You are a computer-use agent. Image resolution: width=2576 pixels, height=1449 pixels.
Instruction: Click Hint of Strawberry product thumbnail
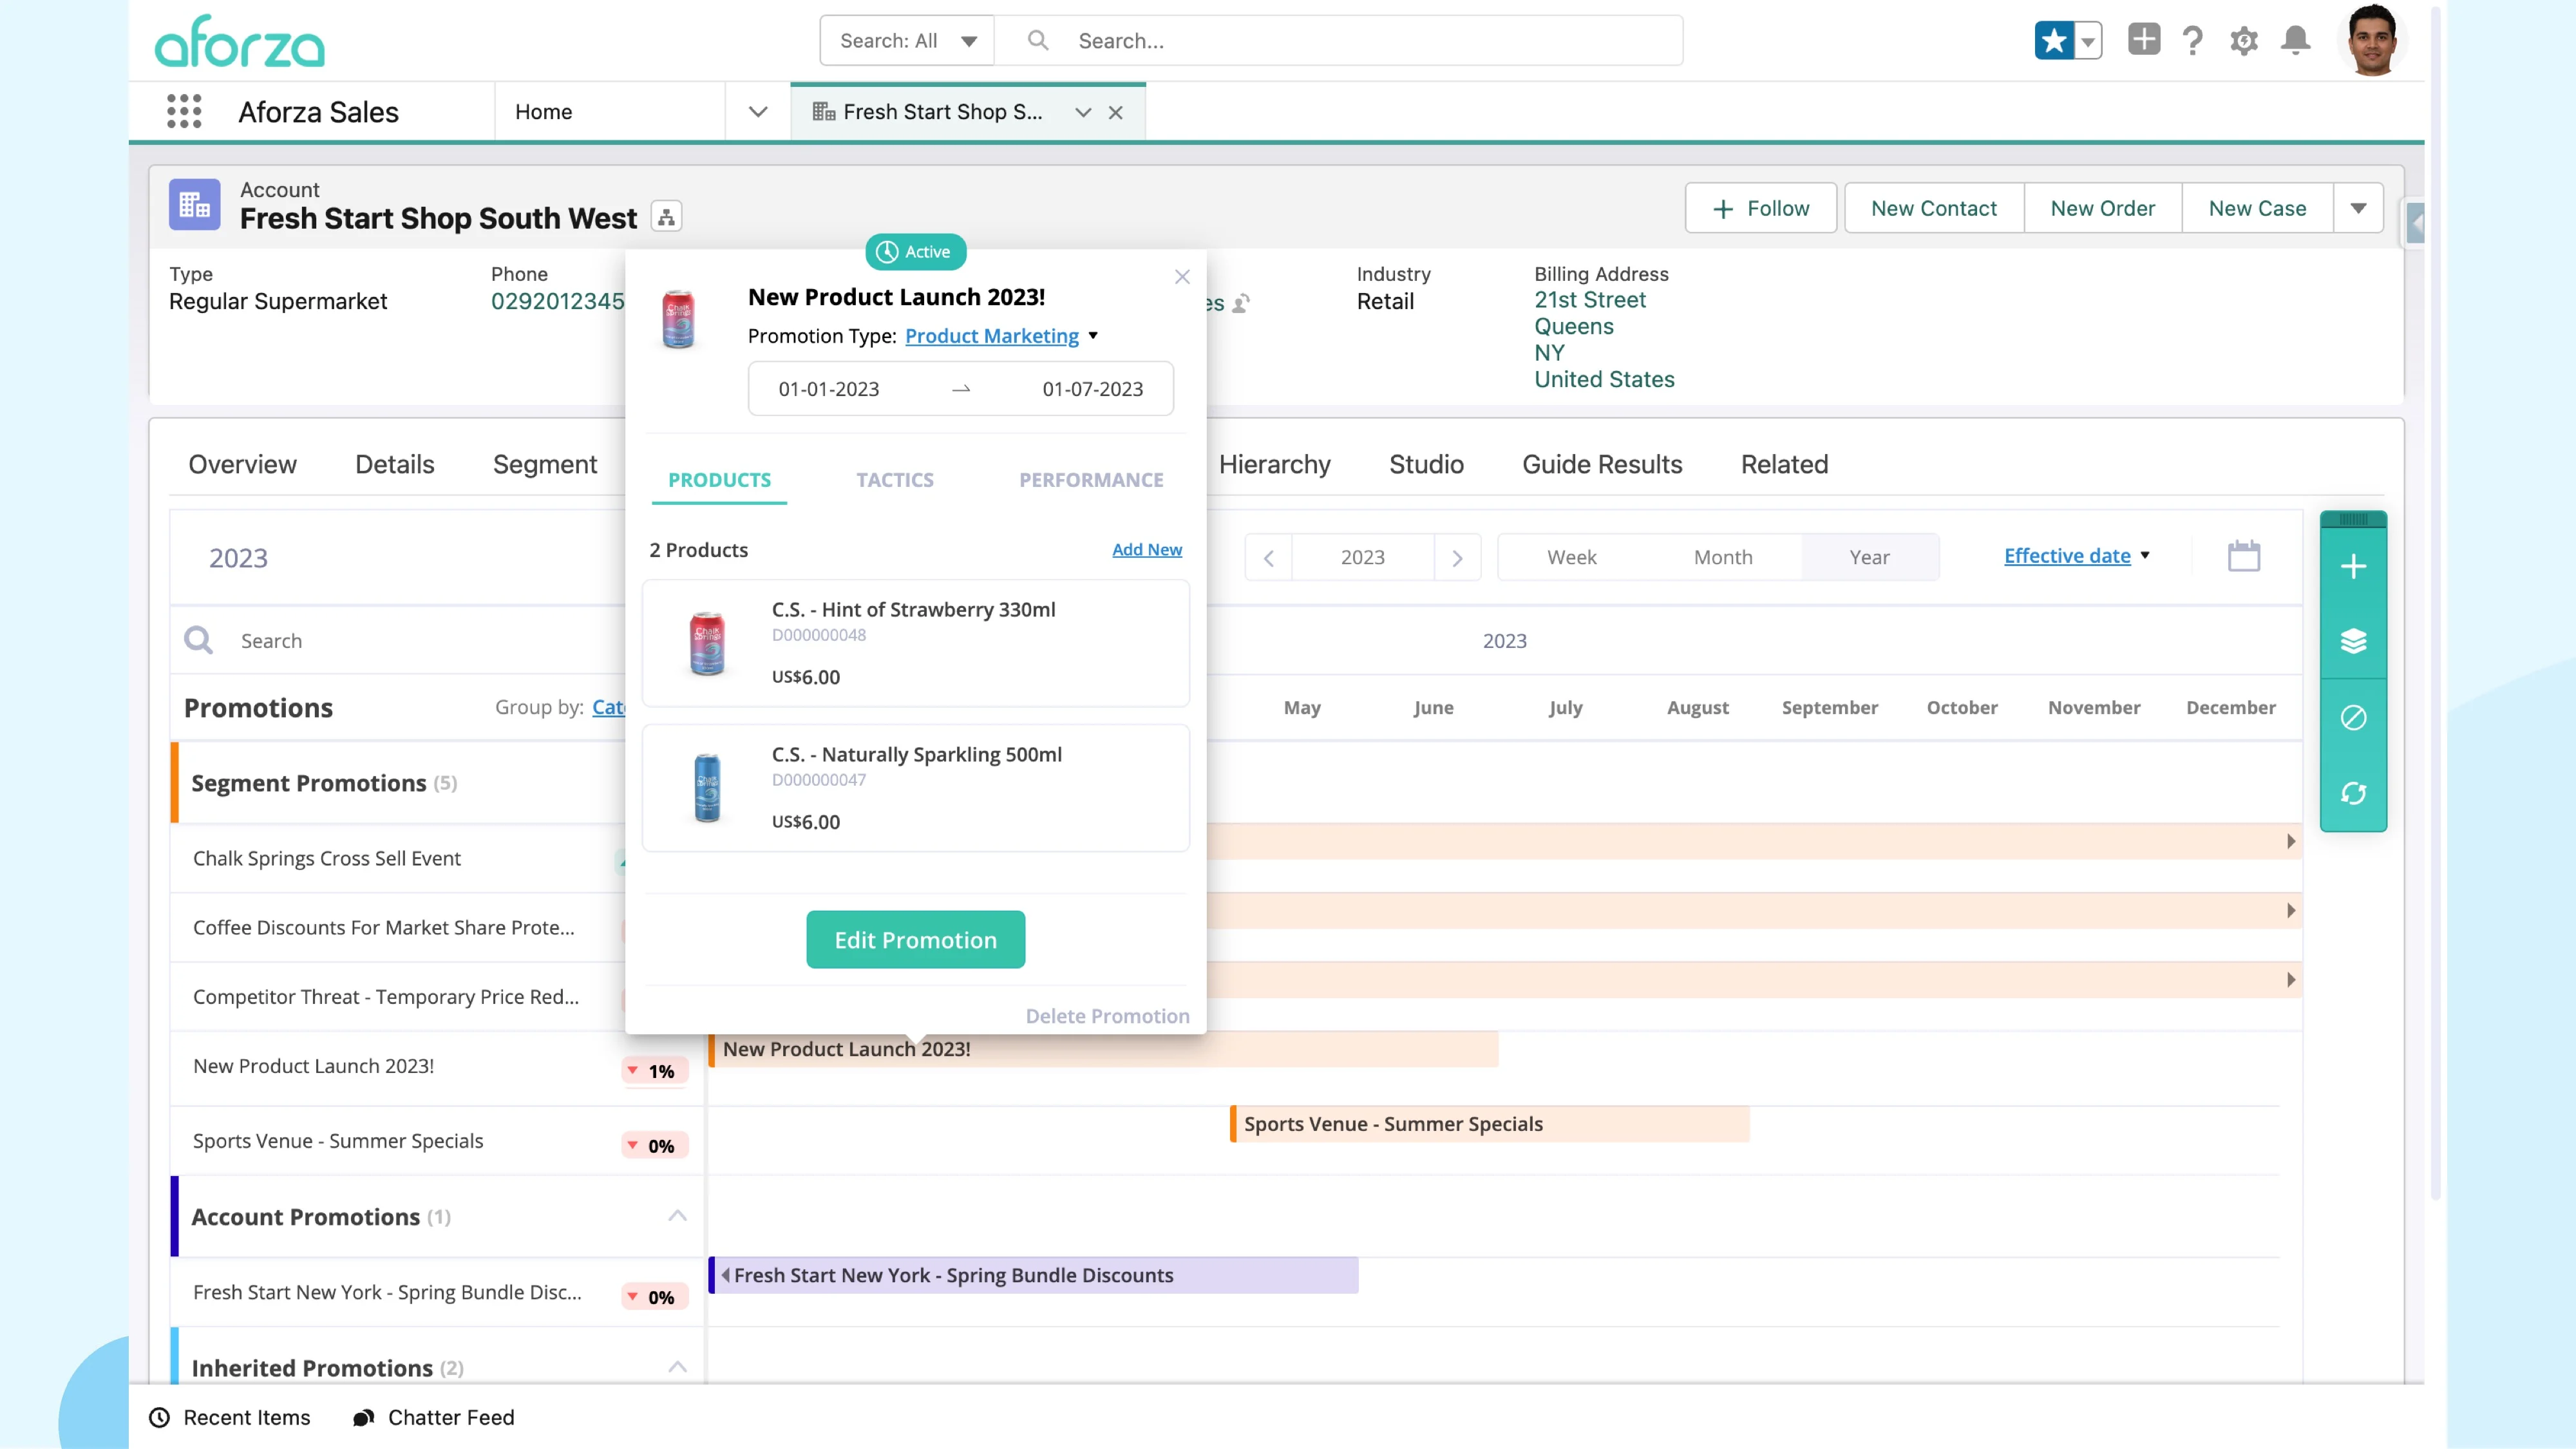[x=707, y=643]
